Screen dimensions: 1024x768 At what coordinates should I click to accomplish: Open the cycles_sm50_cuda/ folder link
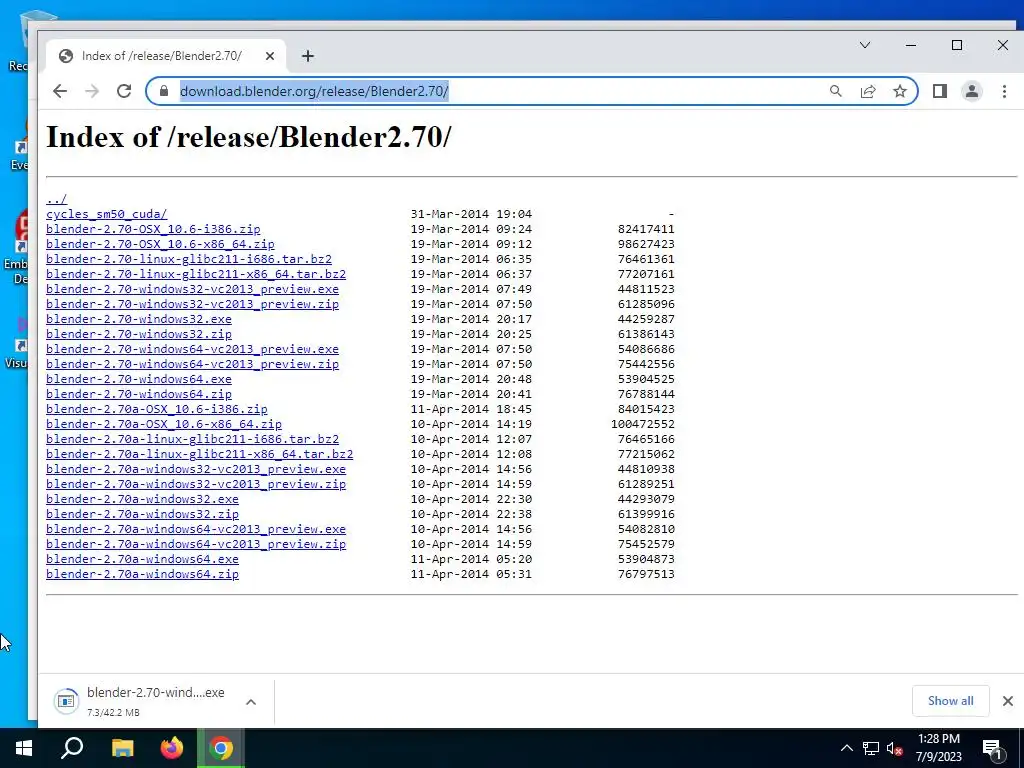106,214
